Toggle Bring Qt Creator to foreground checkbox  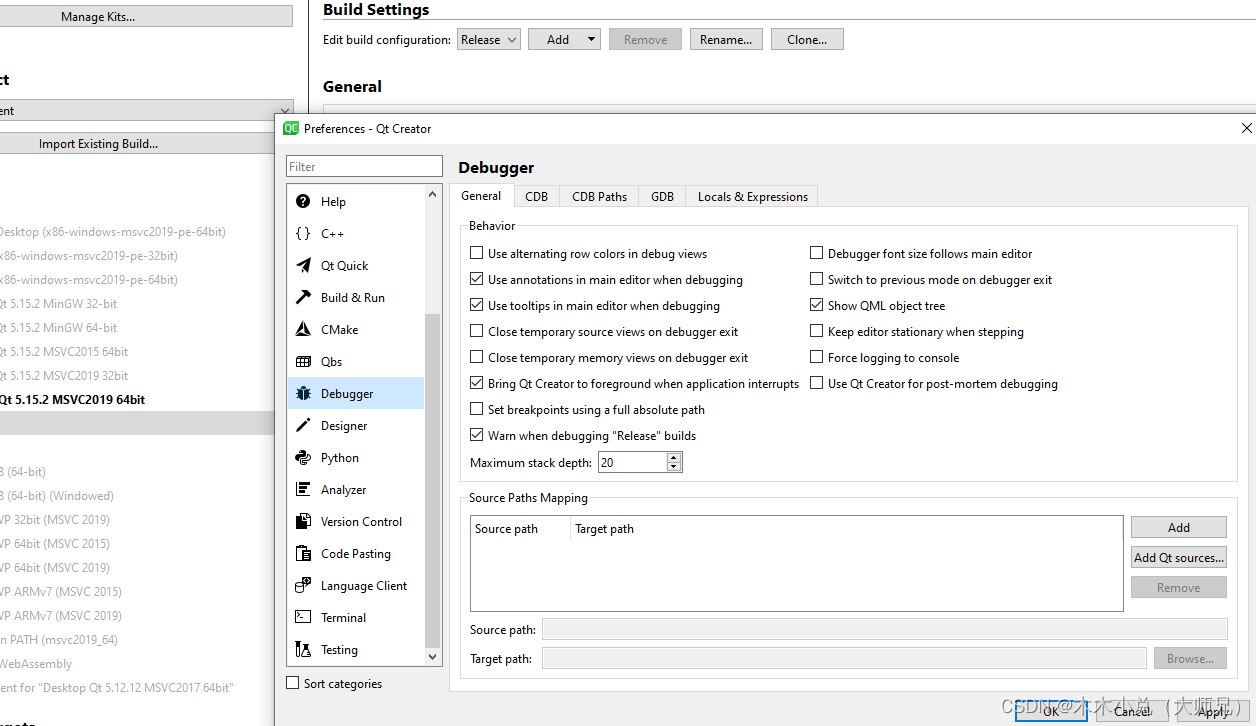coord(477,384)
